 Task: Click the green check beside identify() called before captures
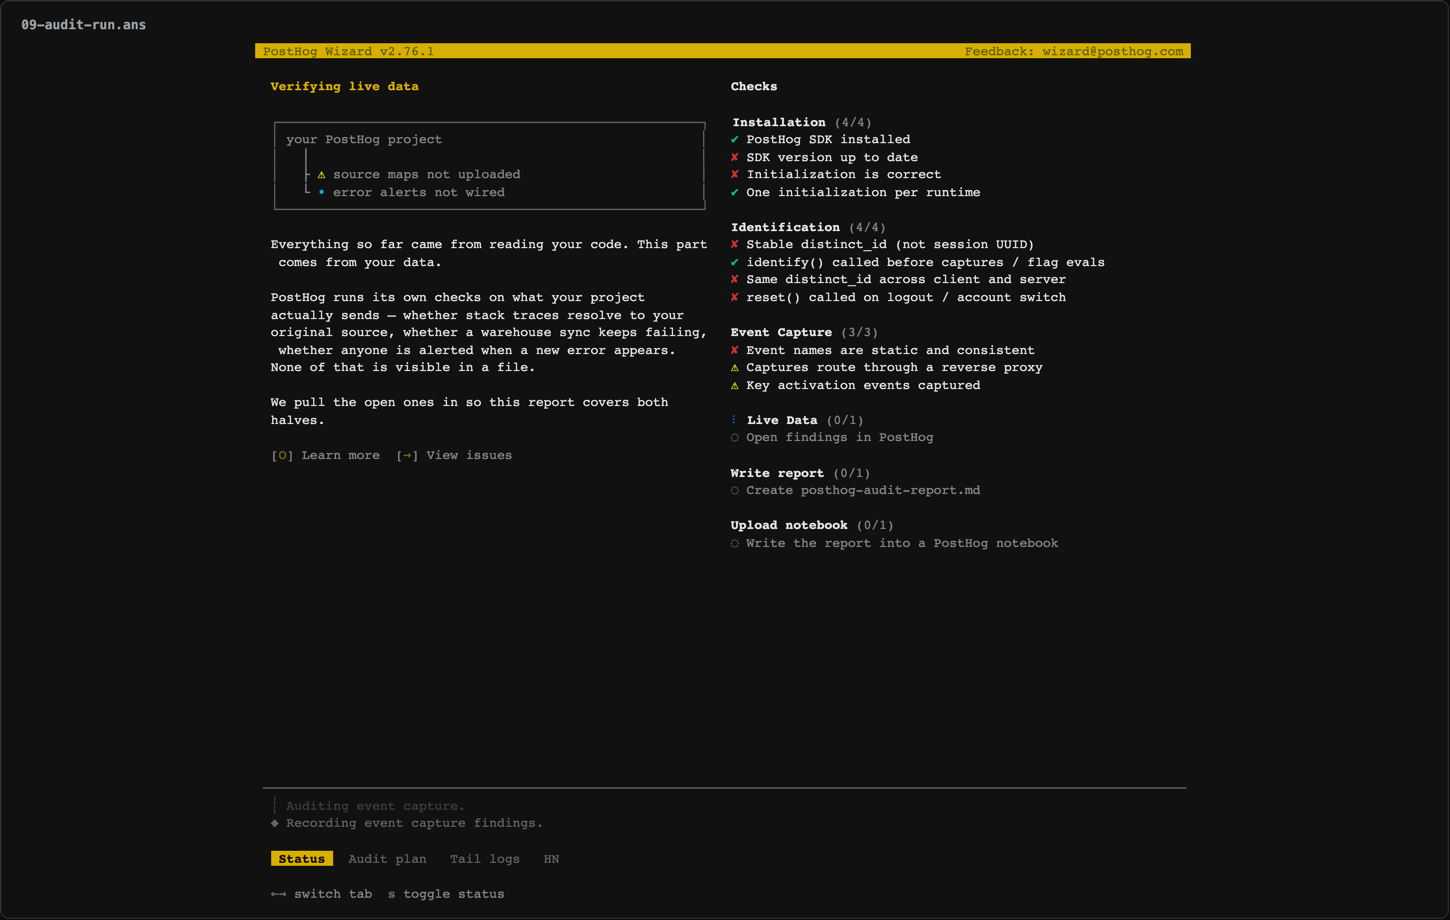tap(735, 262)
